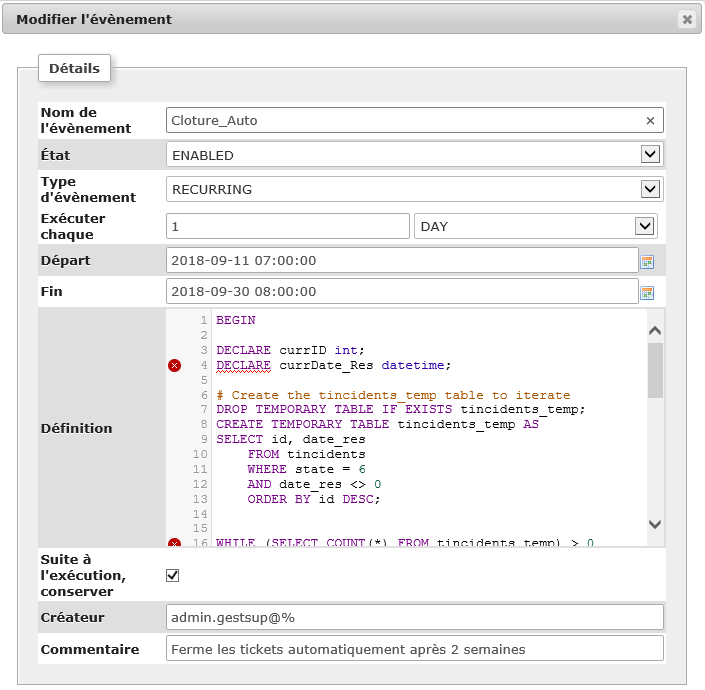Clear the event name with the X icon
This screenshot has height=690, width=705.
tap(650, 121)
